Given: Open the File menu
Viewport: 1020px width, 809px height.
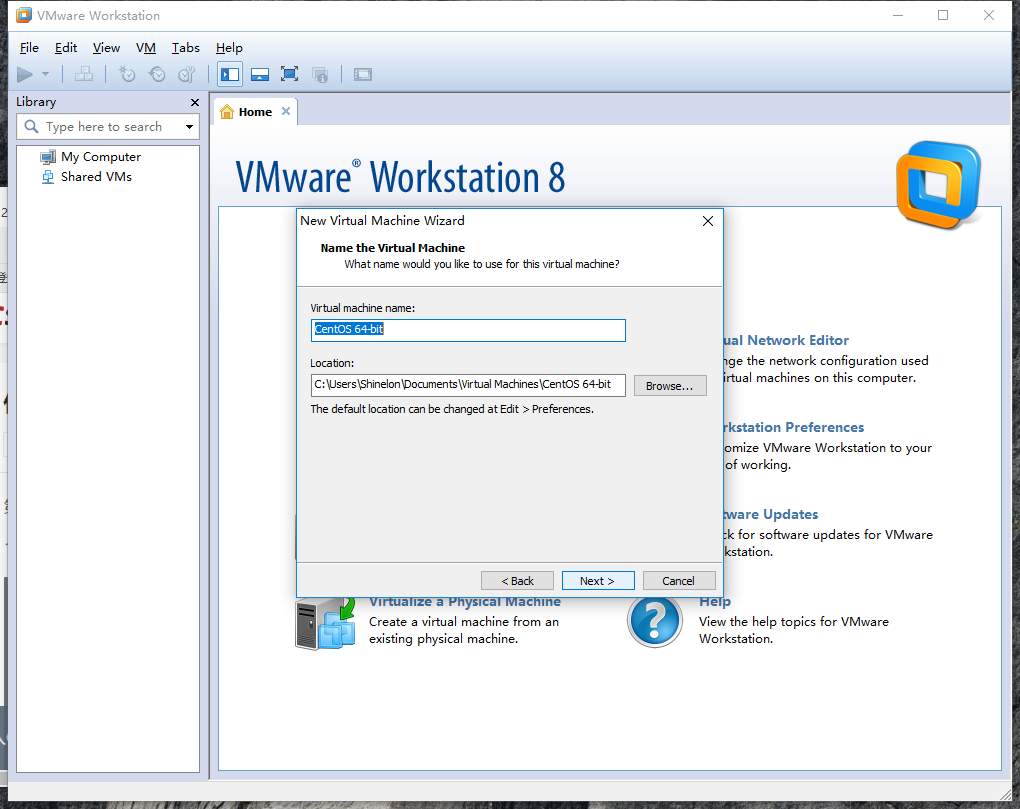Looking at the screenshot, I should [29, 47].
